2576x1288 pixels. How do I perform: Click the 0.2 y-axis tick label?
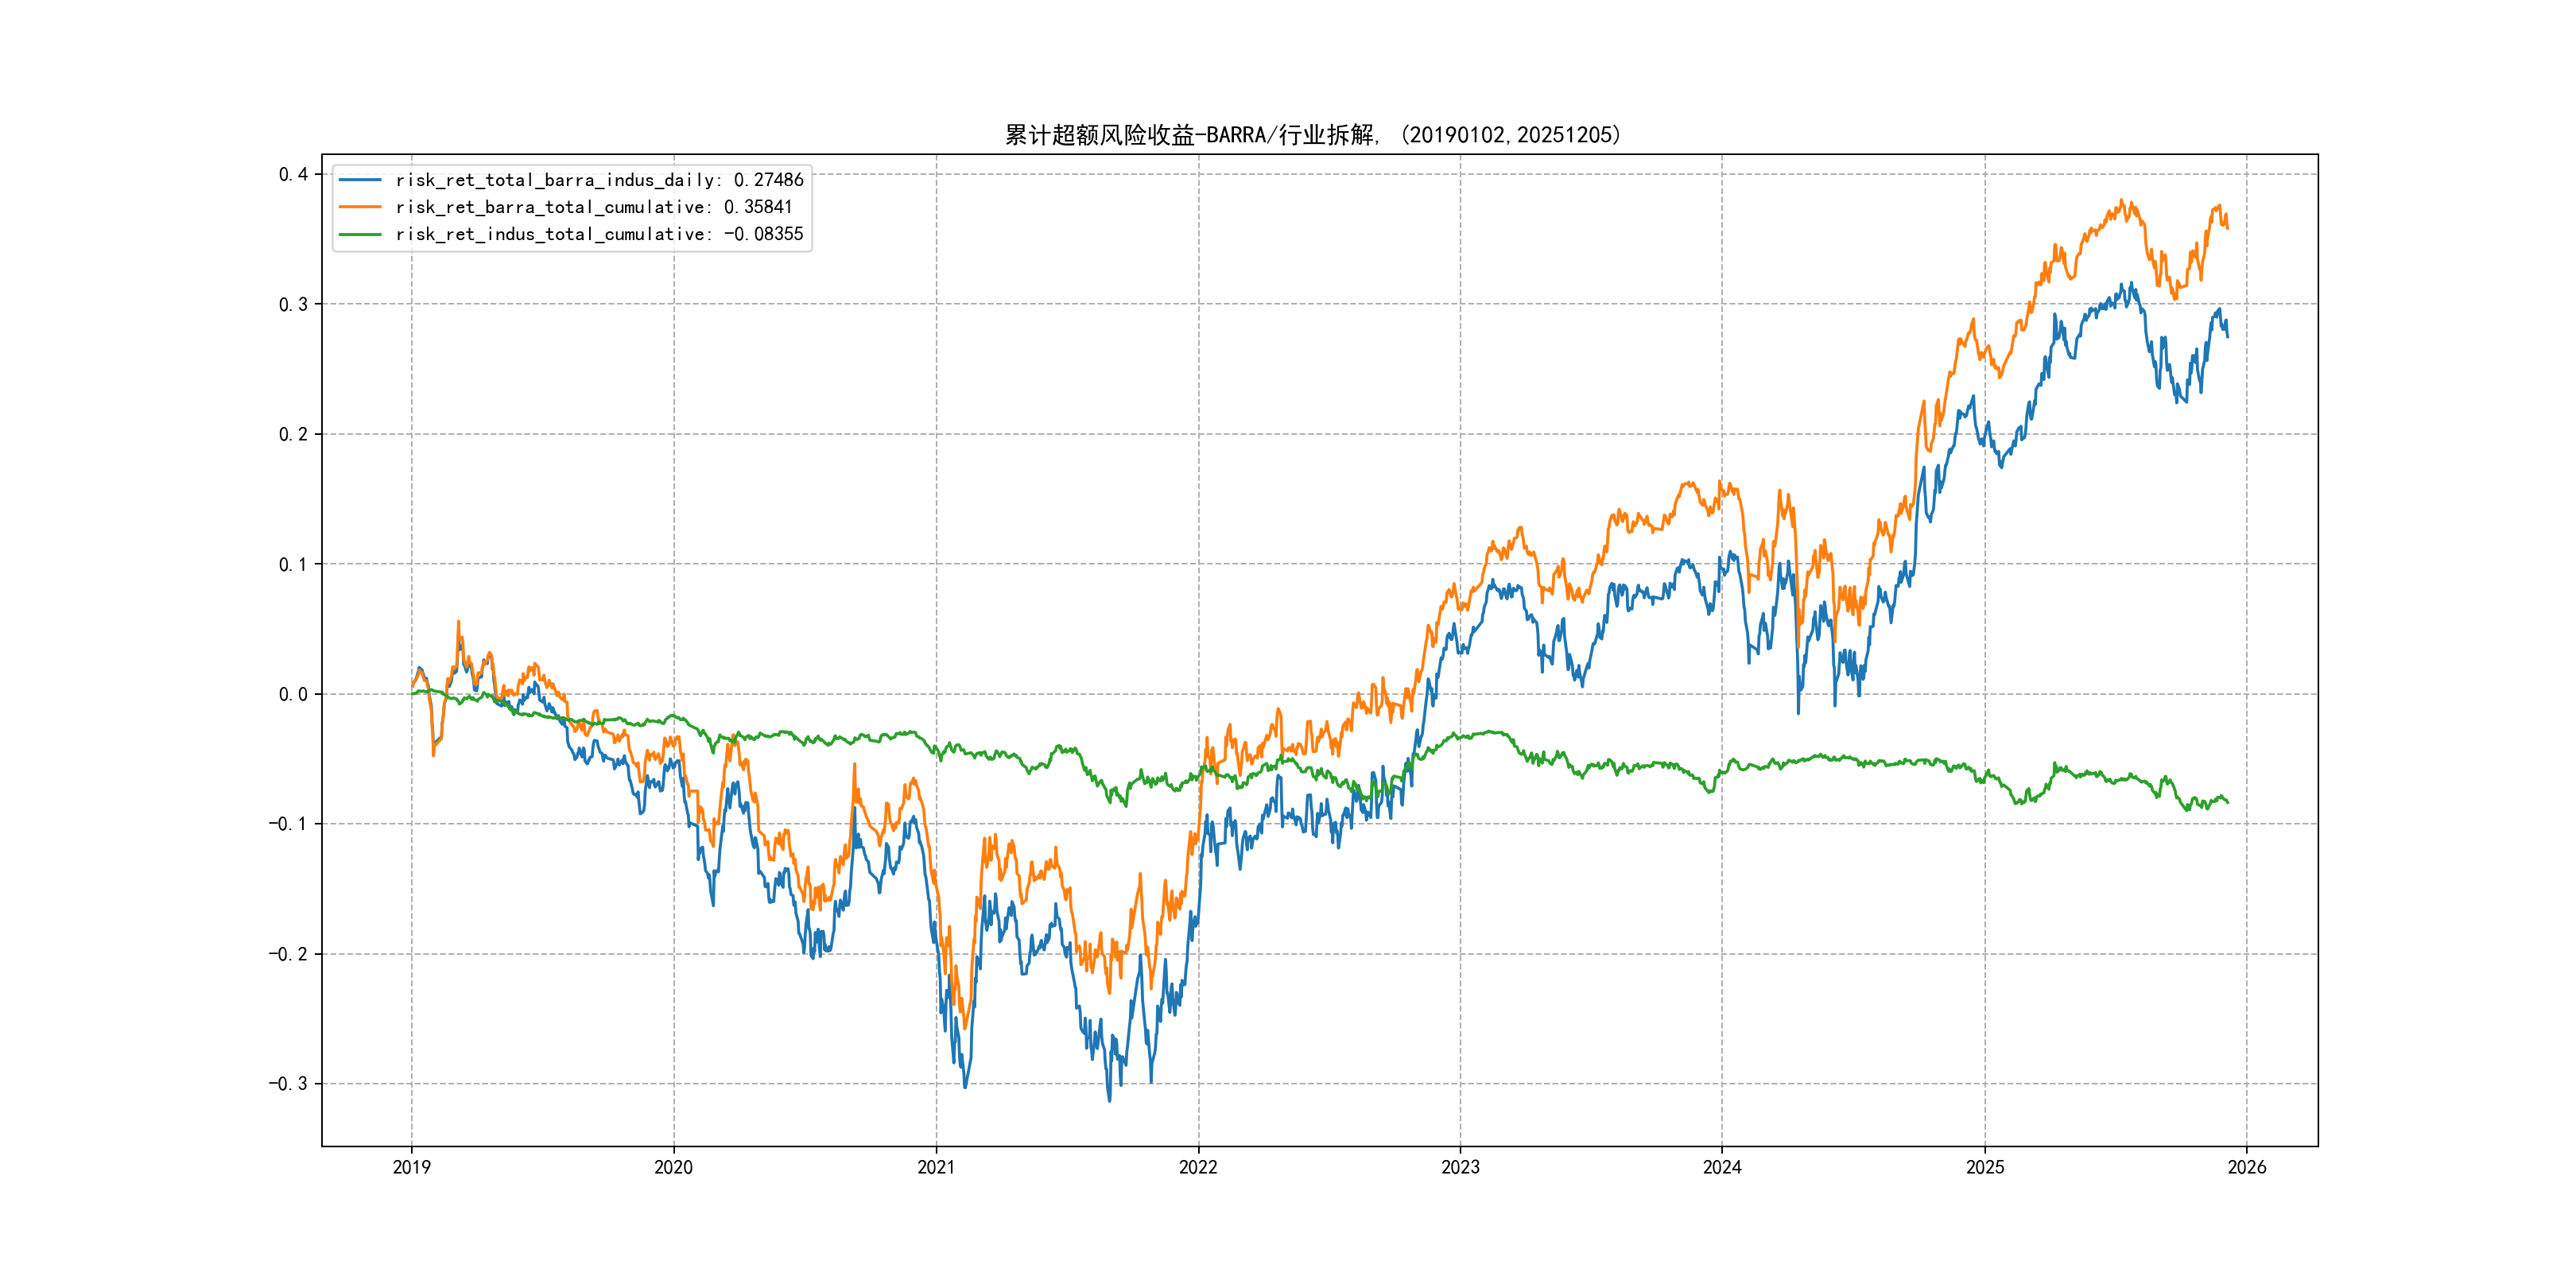(x=293, y=434)
